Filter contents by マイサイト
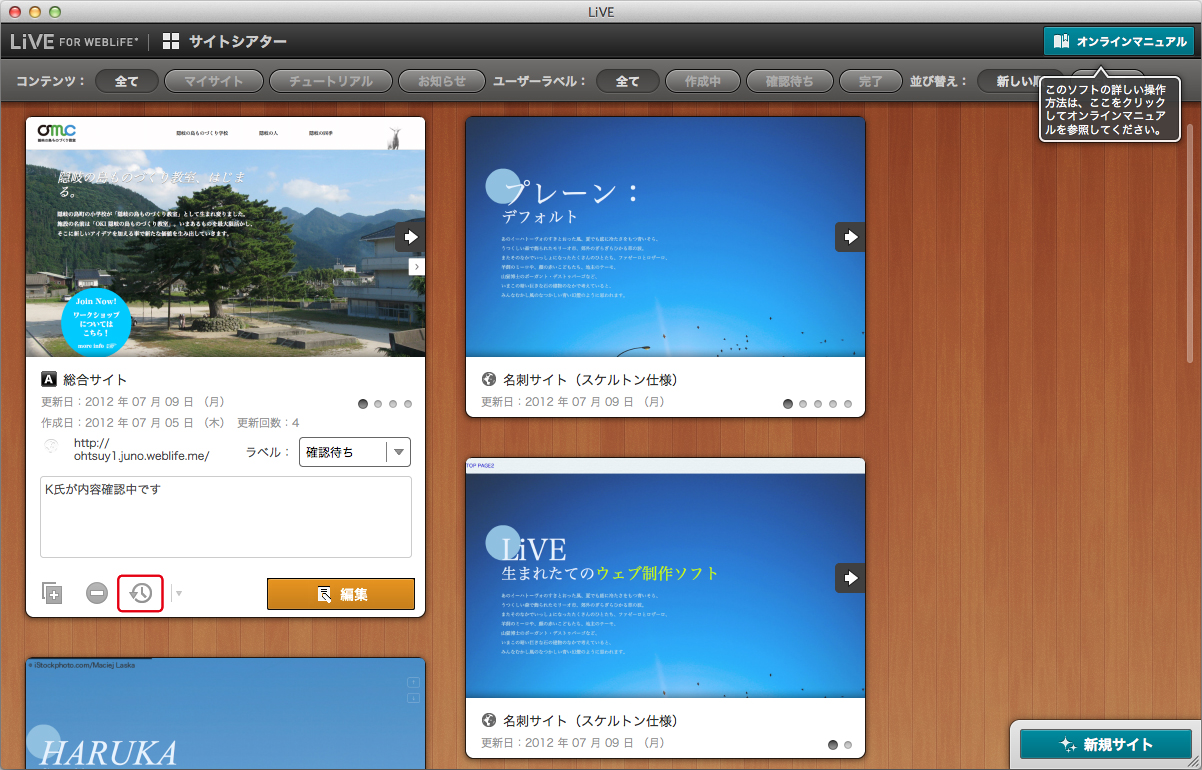 (214, 81)
